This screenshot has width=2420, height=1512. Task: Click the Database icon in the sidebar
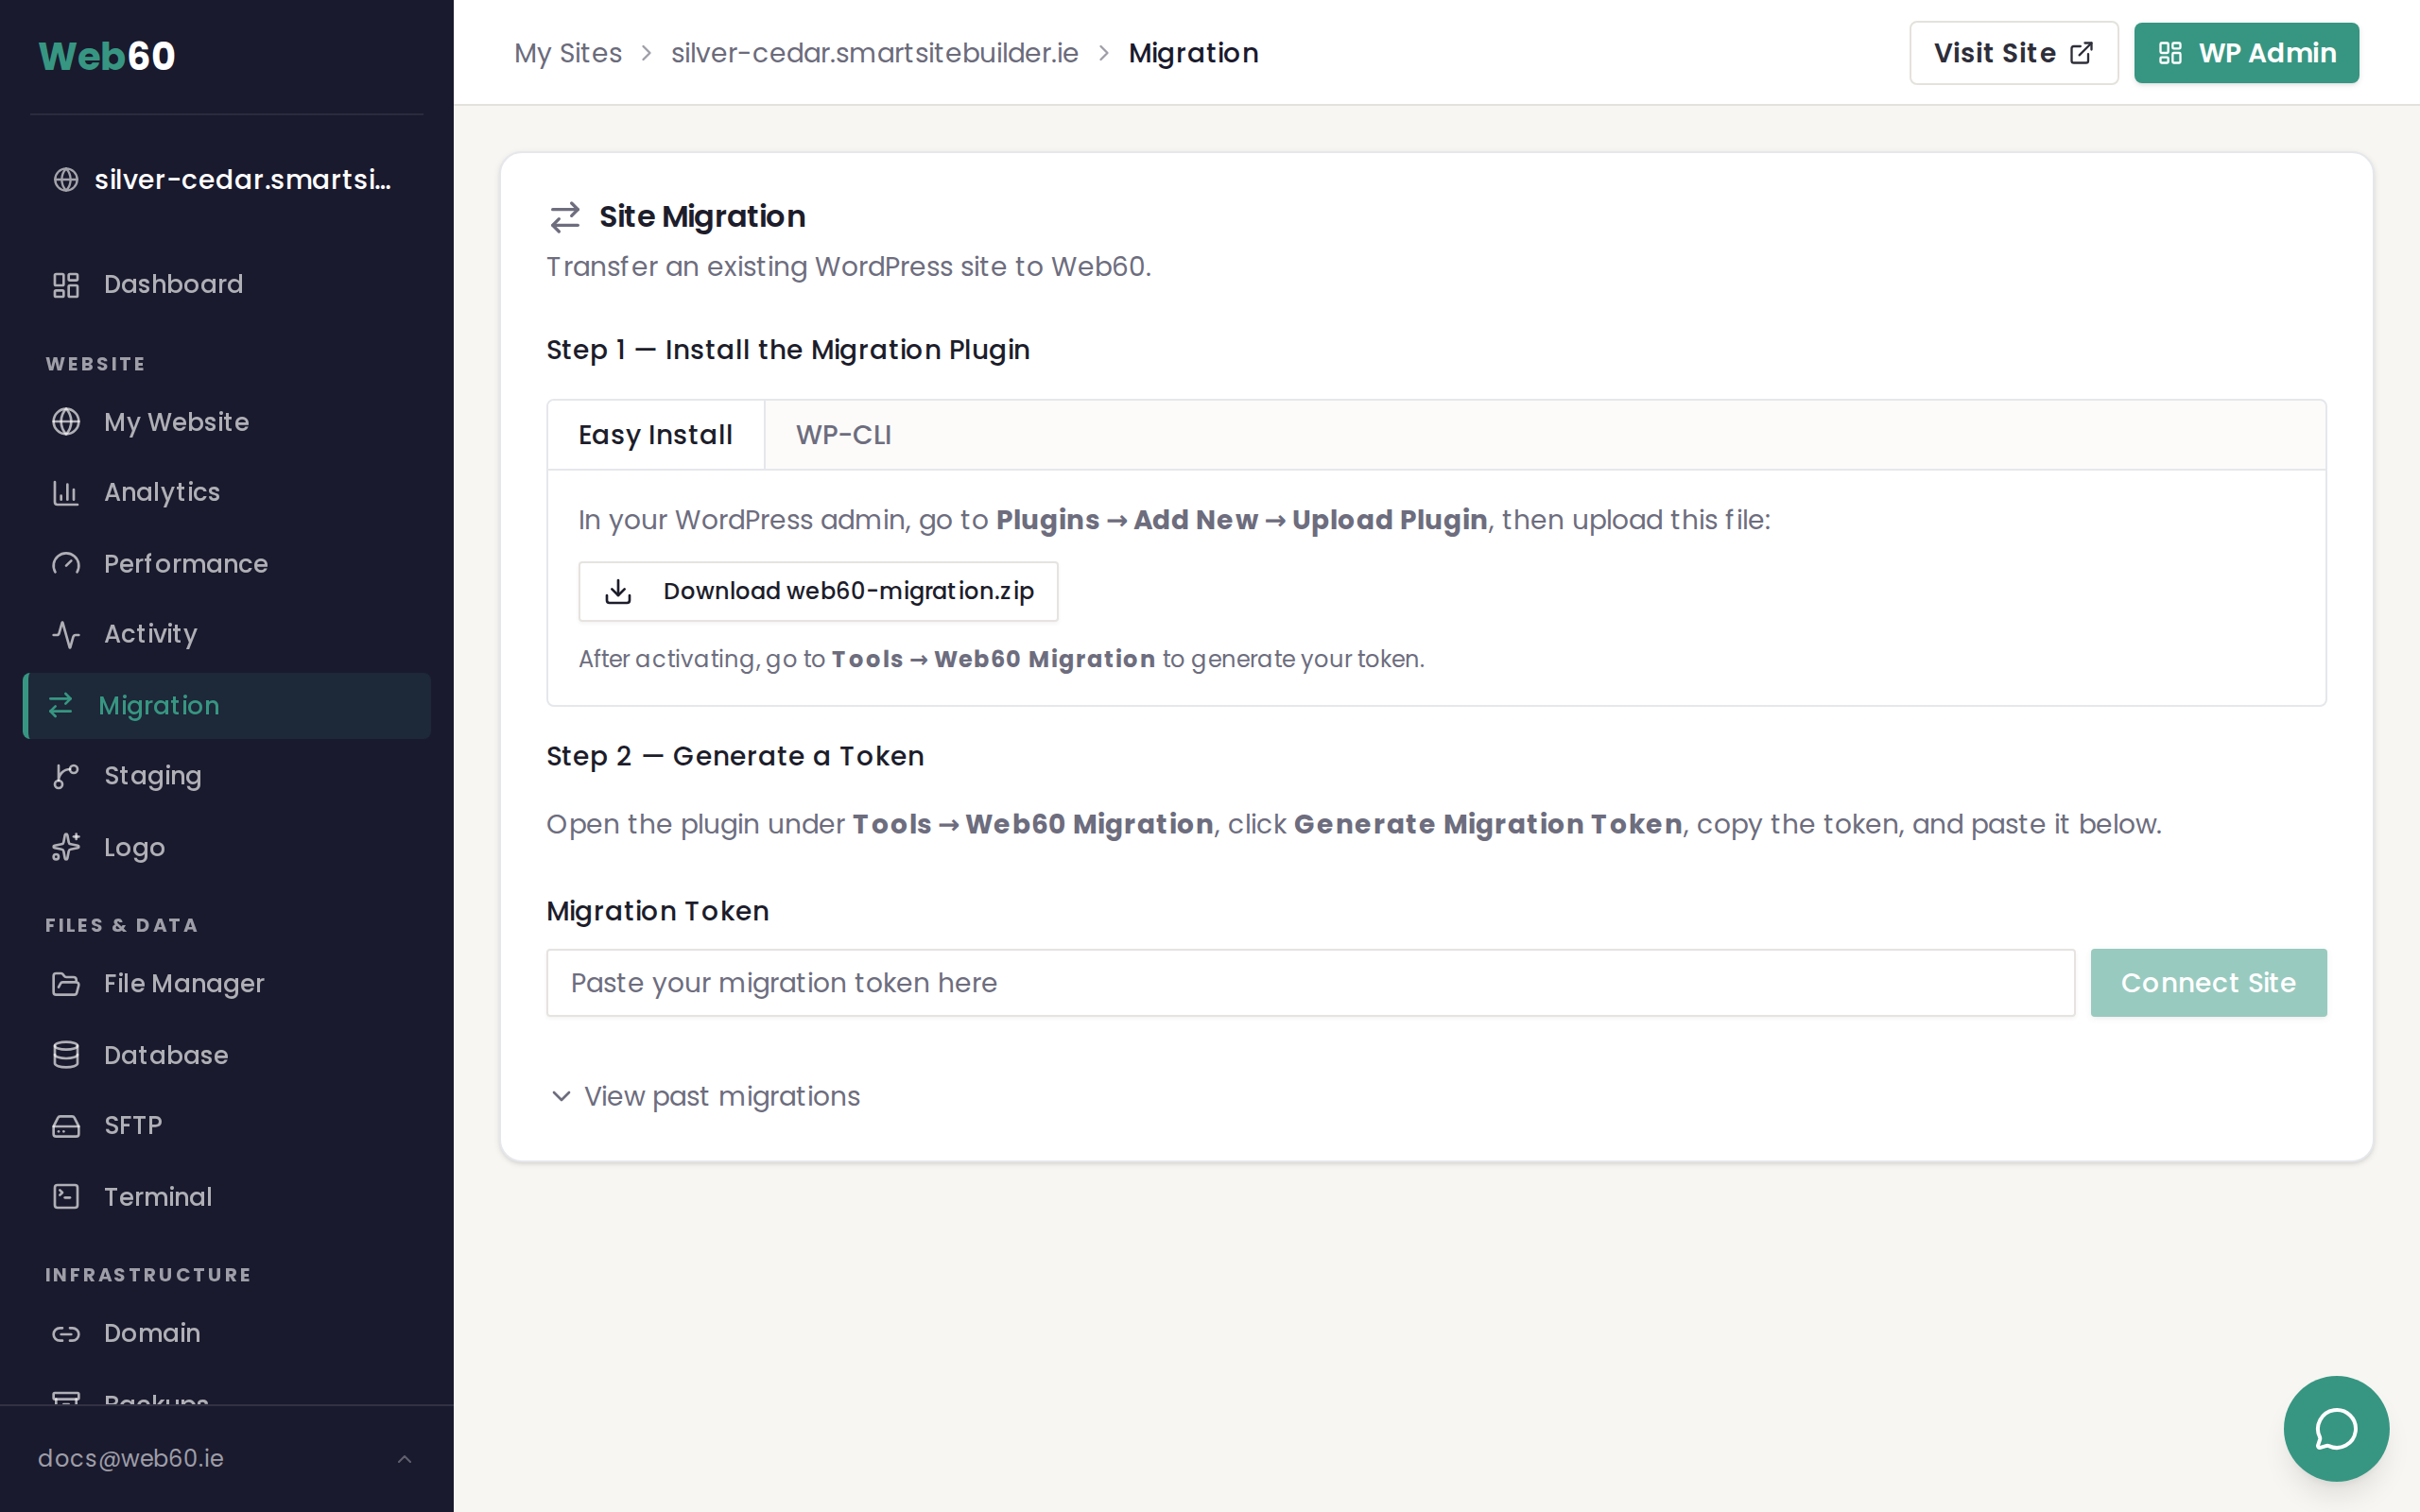click(x=66, y=1054)
